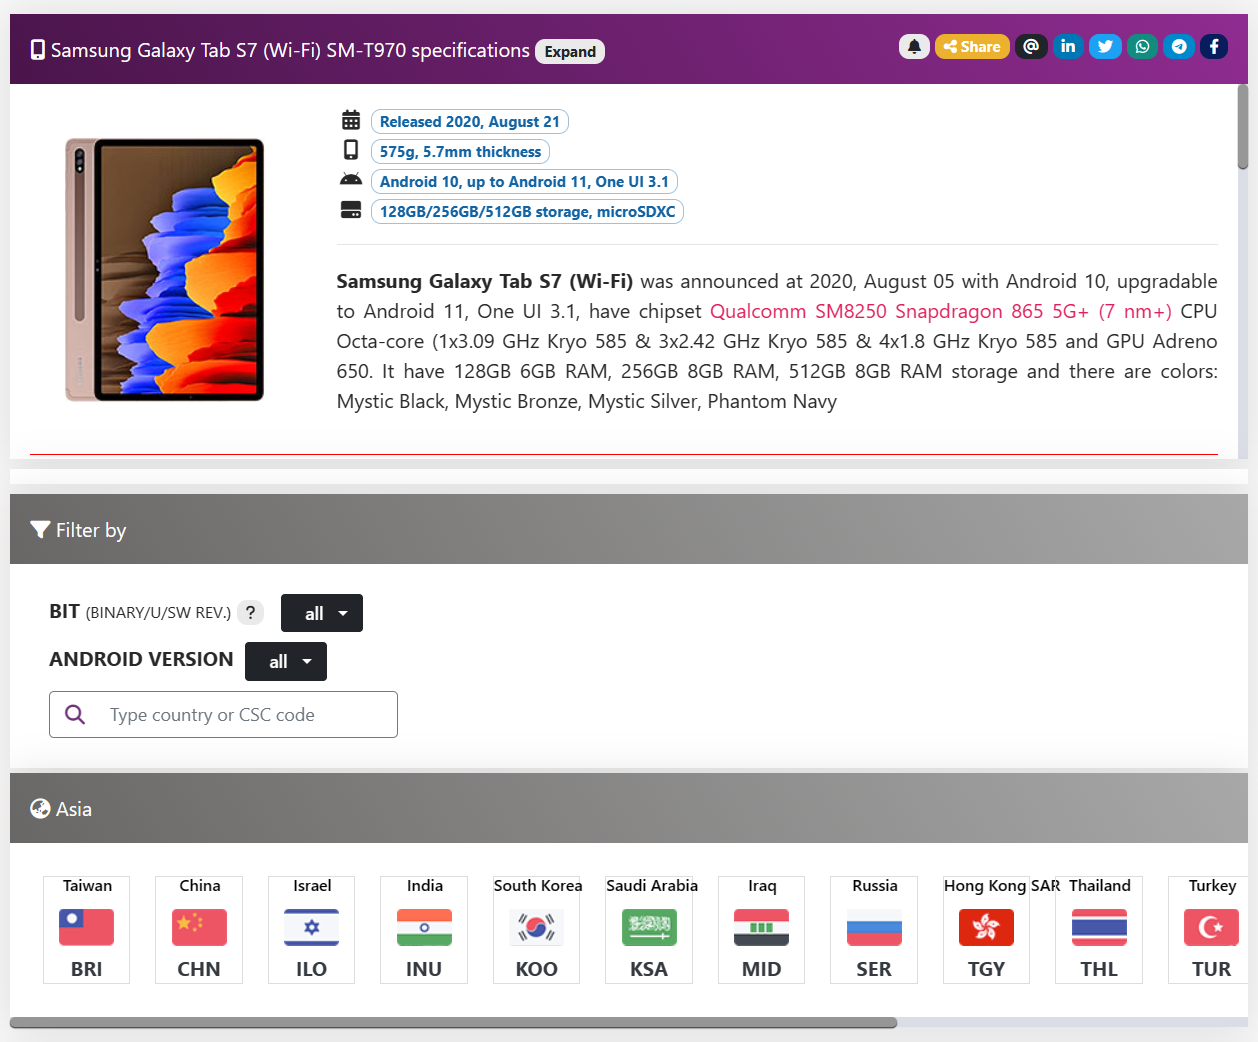This screenshot has width=1258, height=1042.
Task: Select Hong Kong SAR TGY region
Action: pyautogui.click(x=986, y=929)
